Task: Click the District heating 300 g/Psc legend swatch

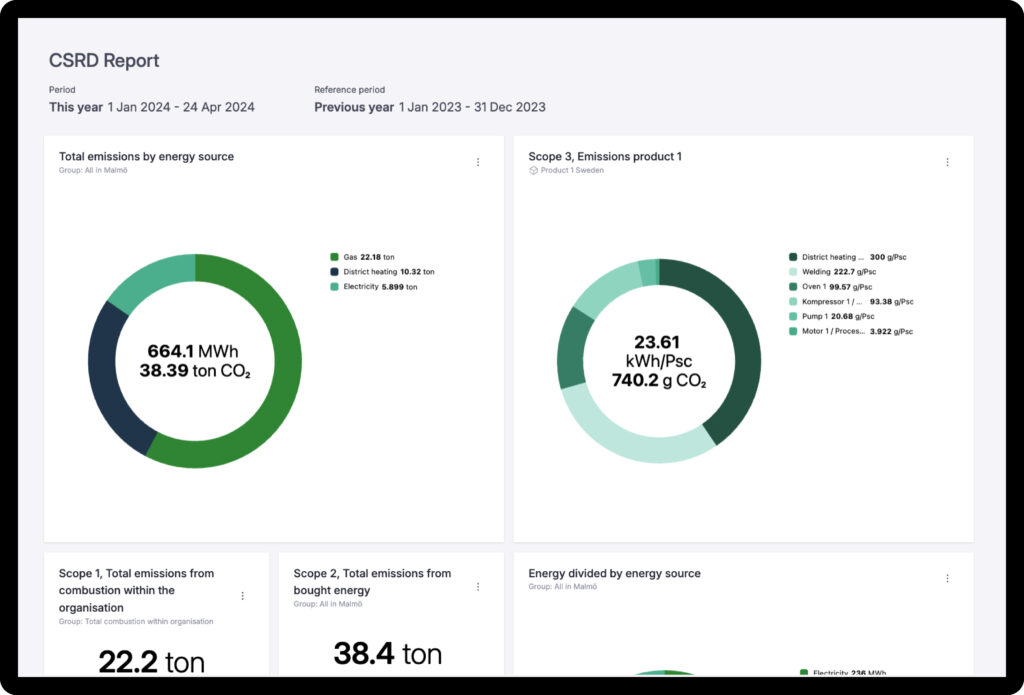Action: [793, 257]
